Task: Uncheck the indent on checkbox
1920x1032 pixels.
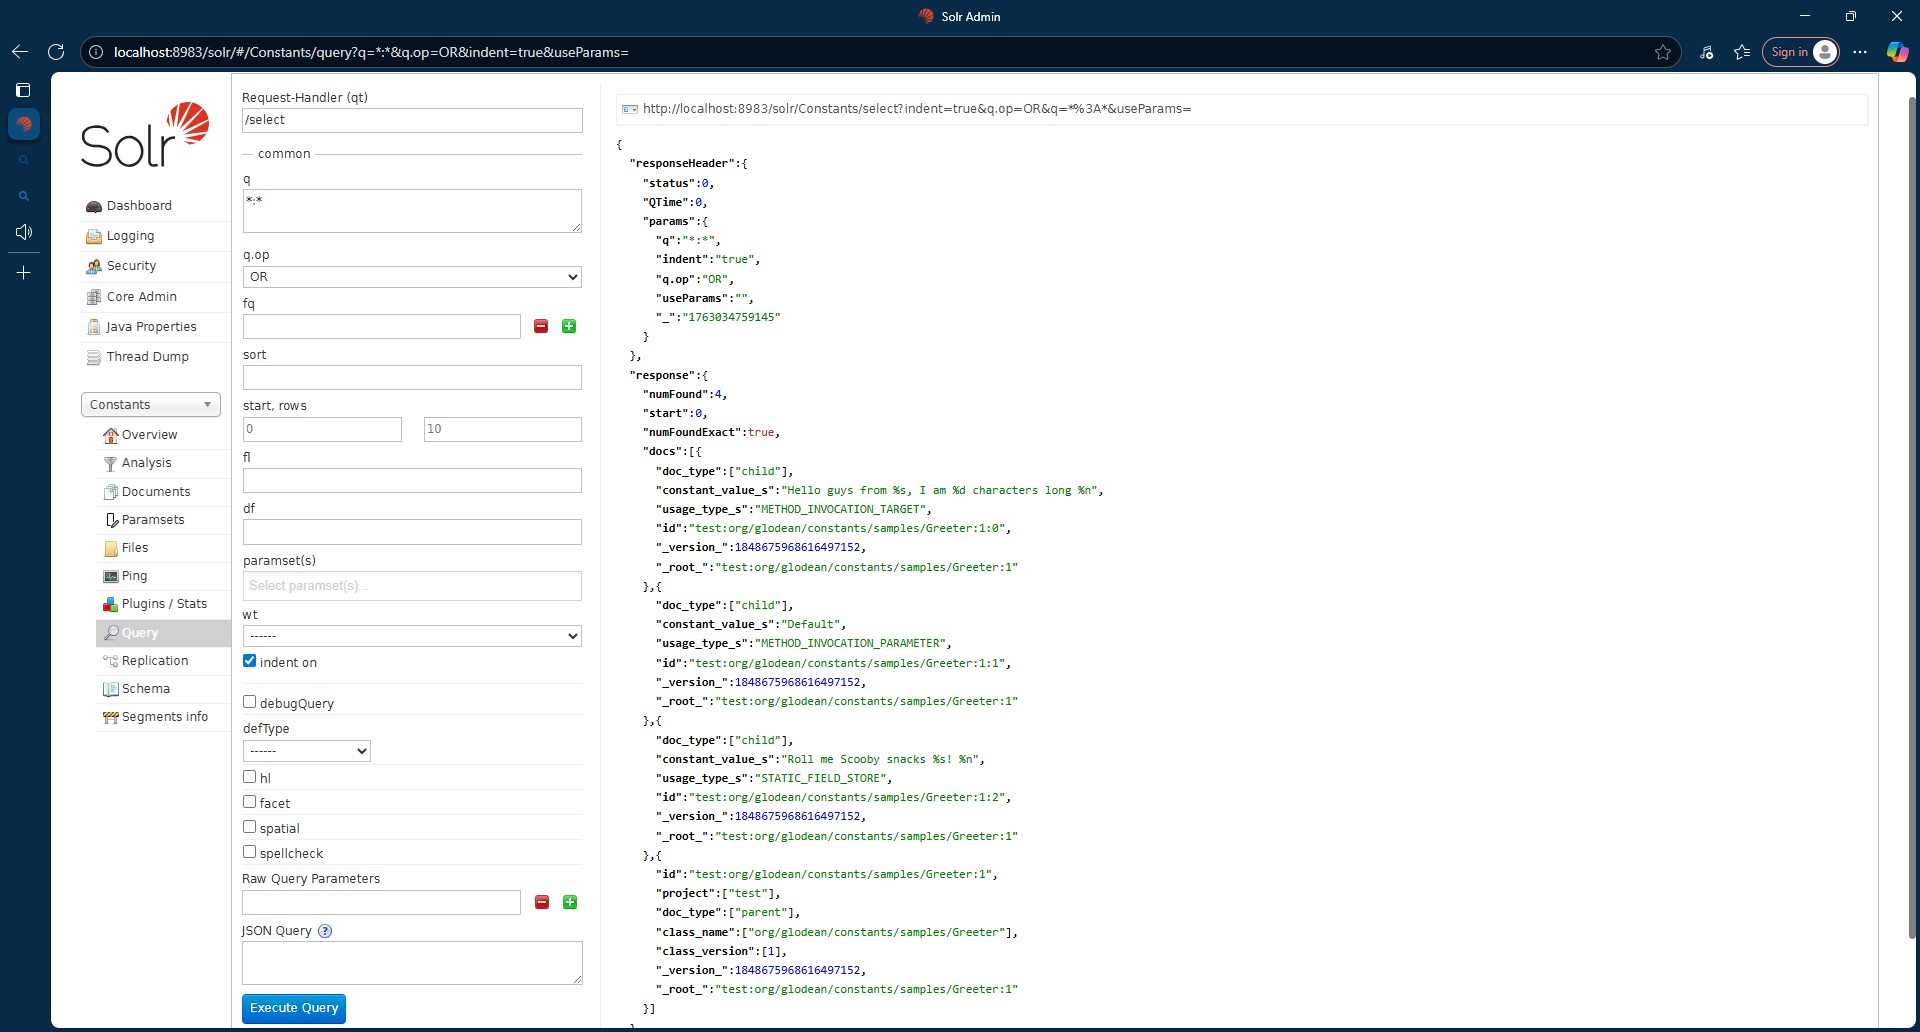Action: click(249, 660)
